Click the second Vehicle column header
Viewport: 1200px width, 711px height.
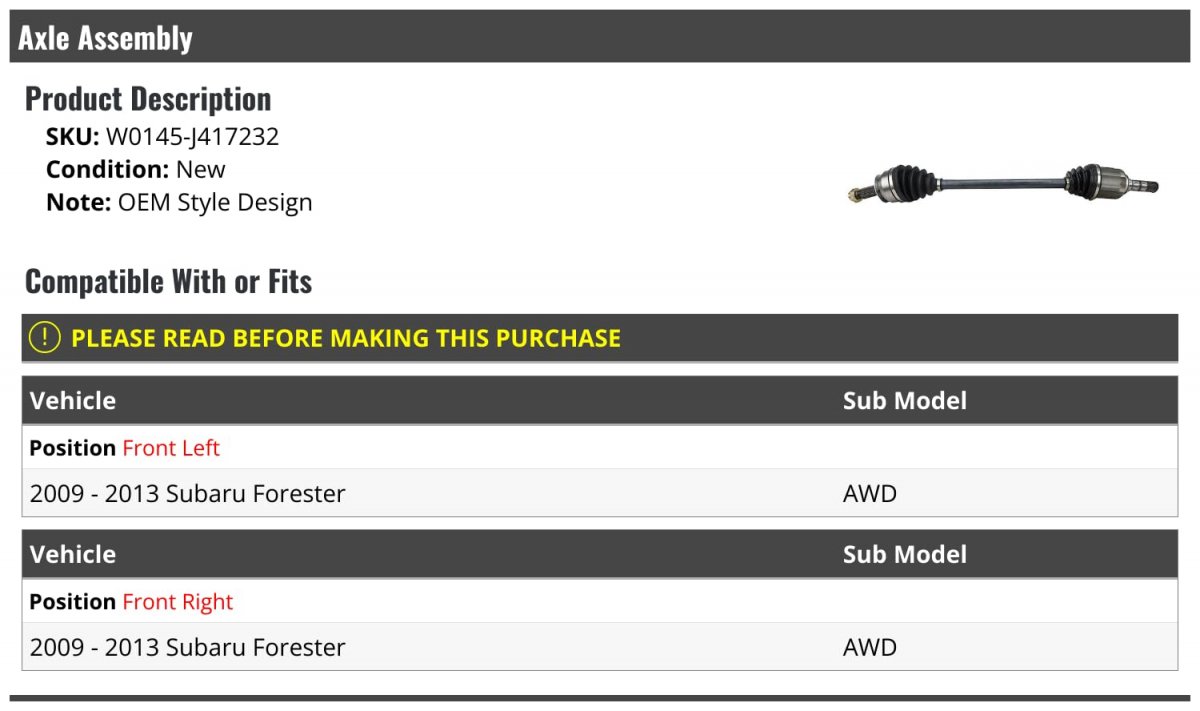[73, 555]
